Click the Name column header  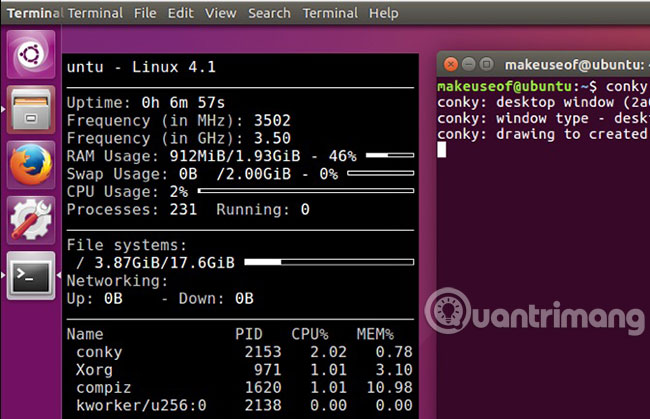(x=85, y=334)
